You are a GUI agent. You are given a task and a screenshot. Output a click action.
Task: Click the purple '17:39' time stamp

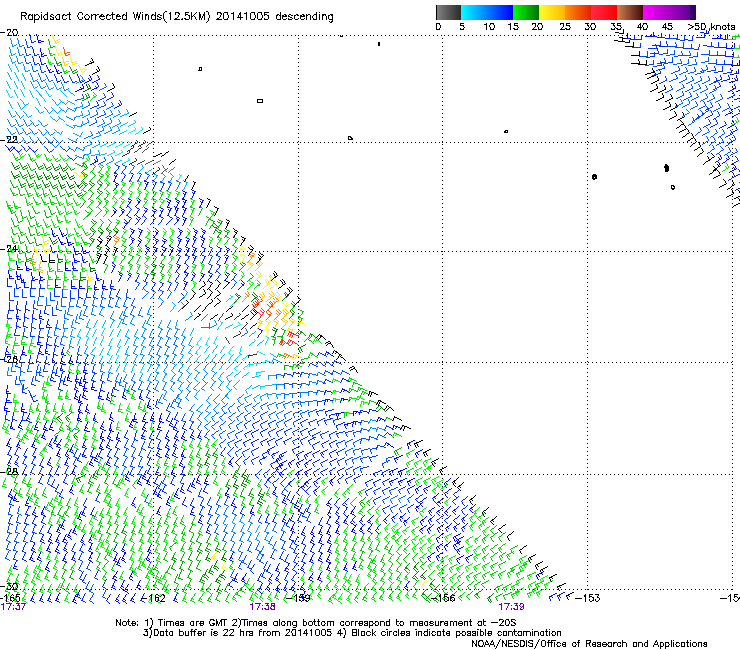512,607
